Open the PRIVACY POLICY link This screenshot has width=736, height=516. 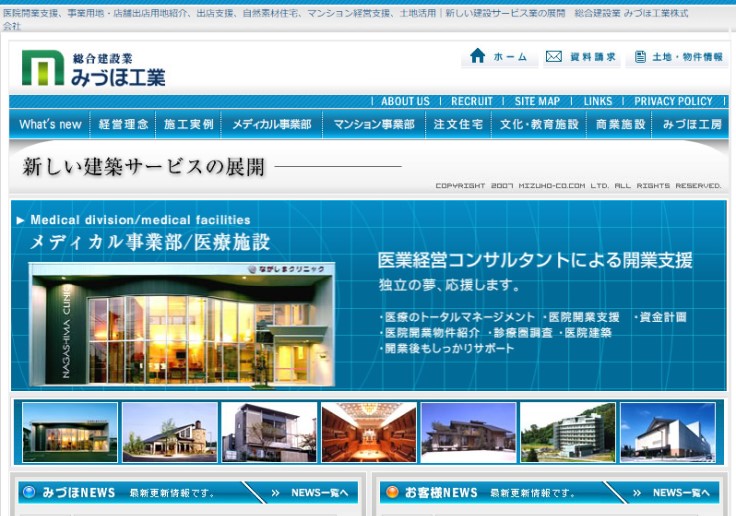[x=673, y=101]
